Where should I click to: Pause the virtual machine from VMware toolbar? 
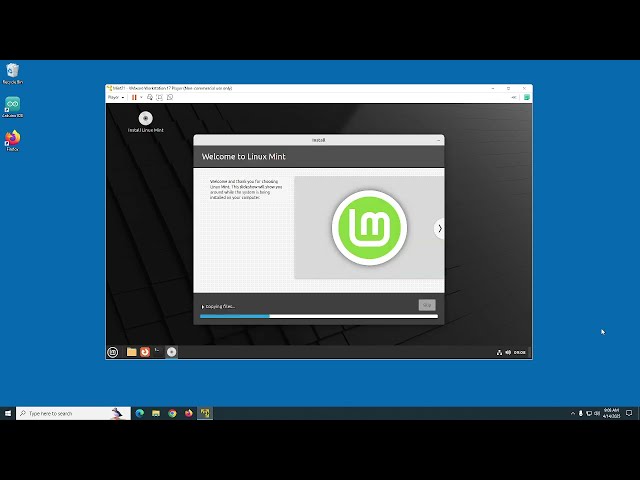point(134,98)
